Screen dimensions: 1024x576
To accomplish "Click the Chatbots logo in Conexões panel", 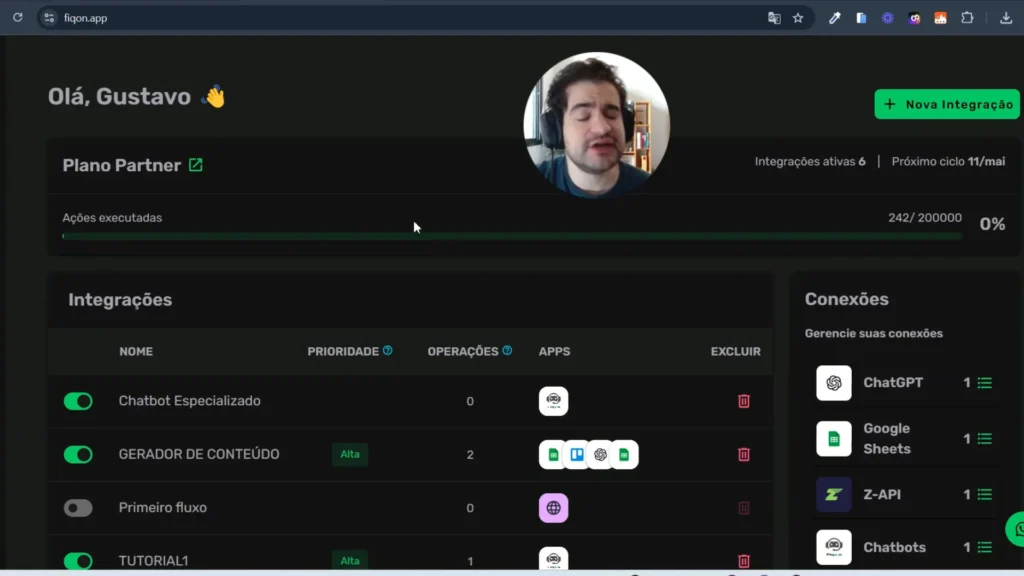I will [833, 547].
